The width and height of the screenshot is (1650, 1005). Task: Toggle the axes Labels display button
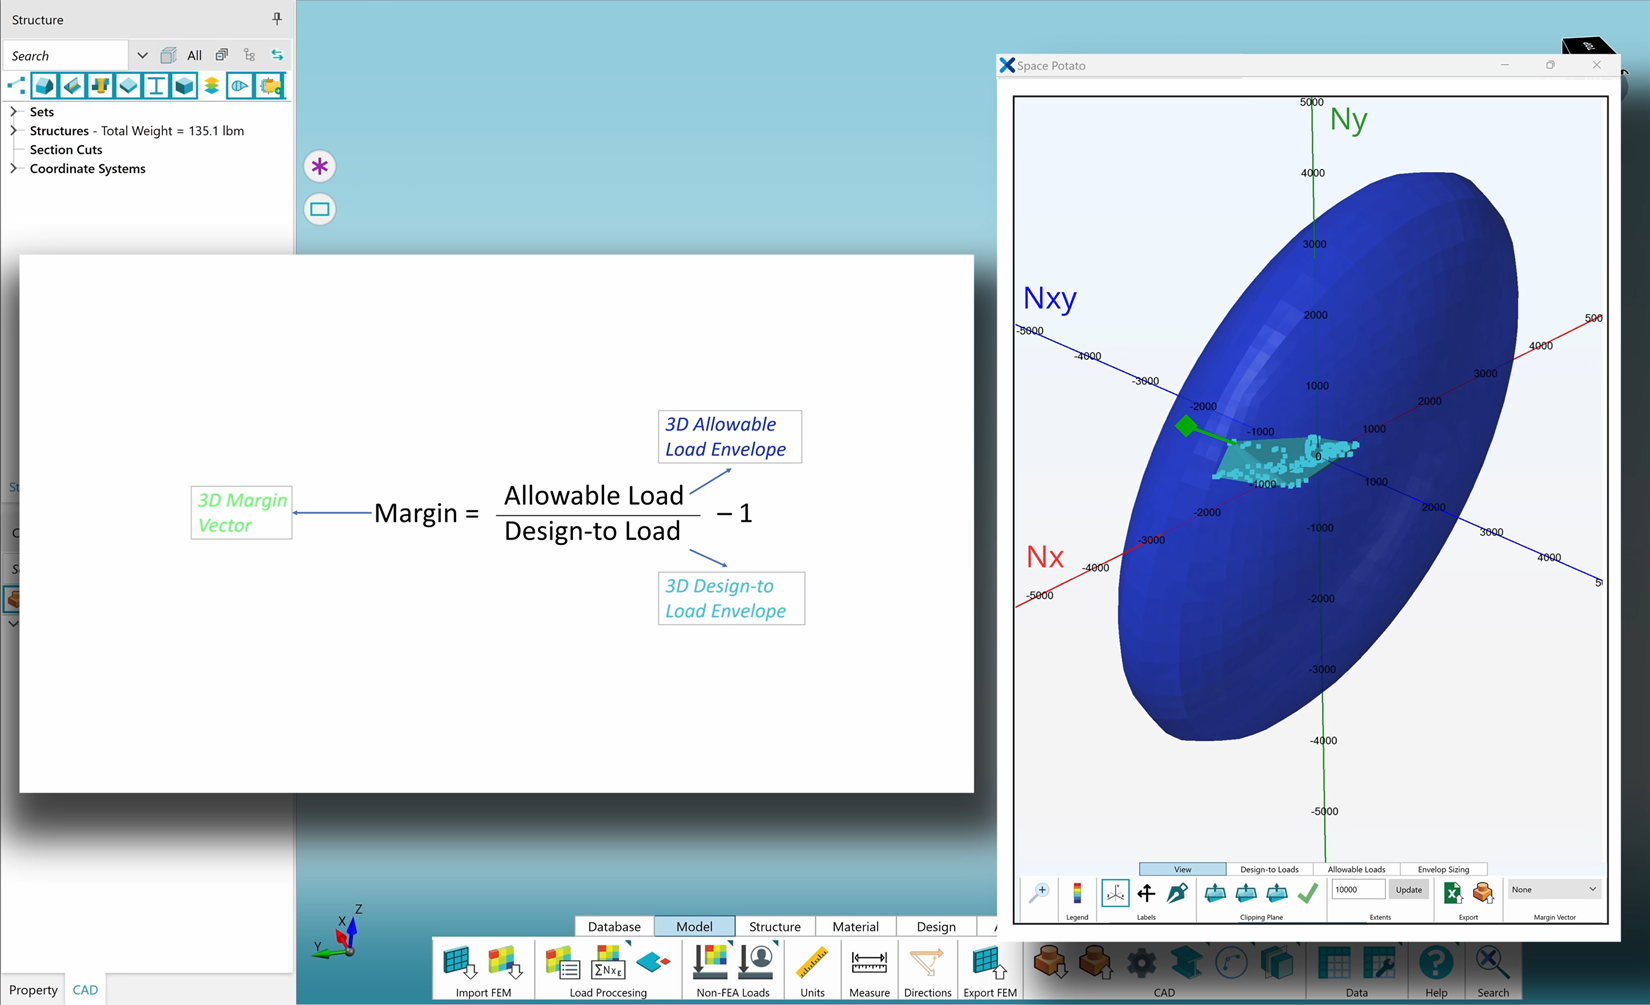point(1115,892)
